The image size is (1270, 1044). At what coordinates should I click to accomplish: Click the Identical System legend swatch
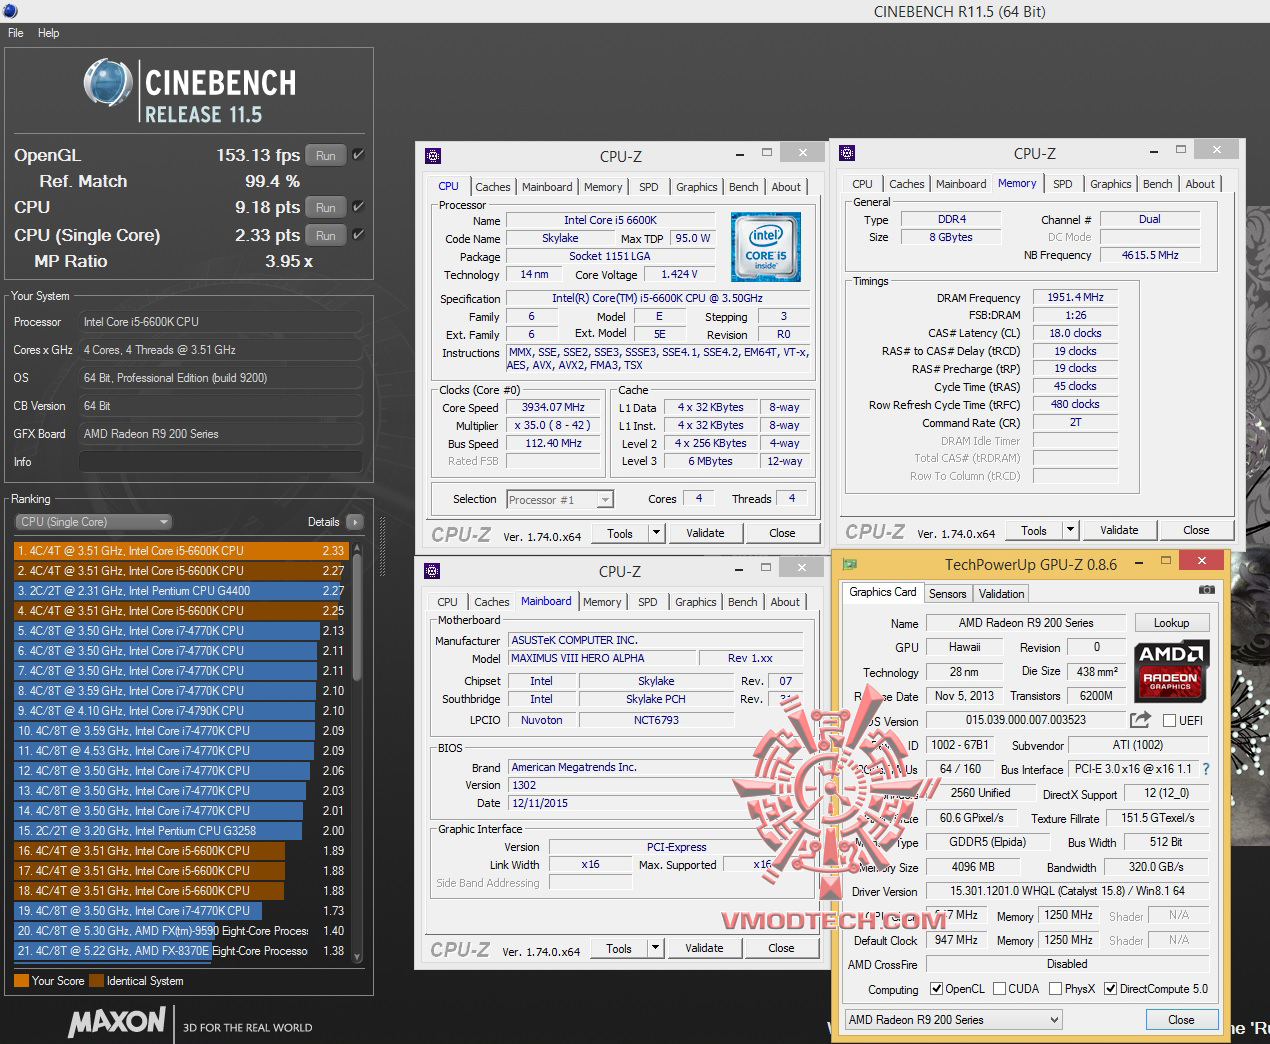[x=96, y=981]
